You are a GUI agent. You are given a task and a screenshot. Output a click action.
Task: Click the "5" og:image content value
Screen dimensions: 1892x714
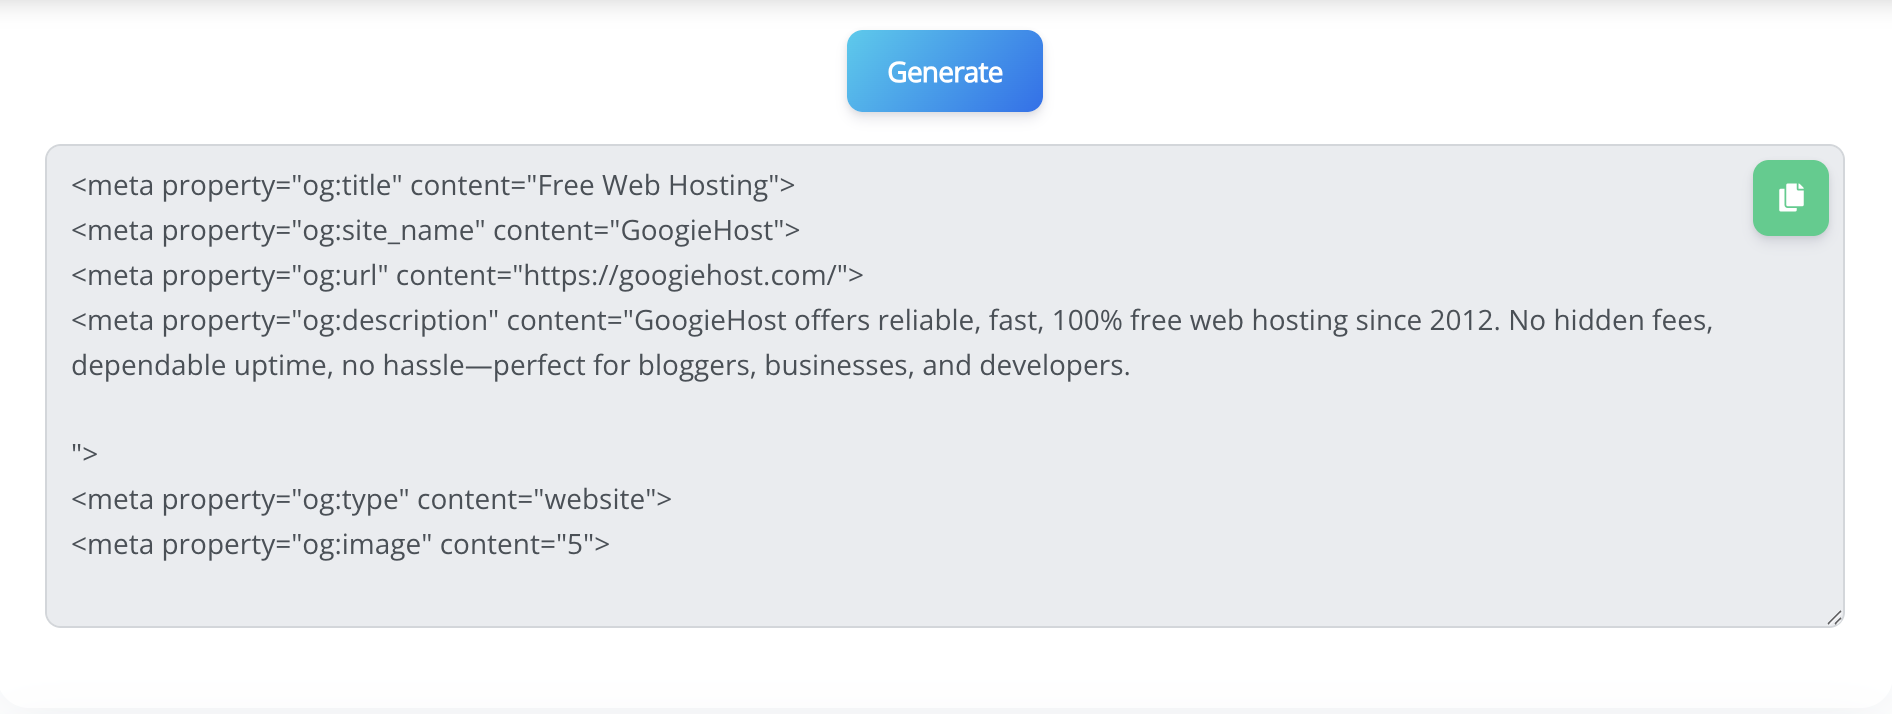point(575,545)
